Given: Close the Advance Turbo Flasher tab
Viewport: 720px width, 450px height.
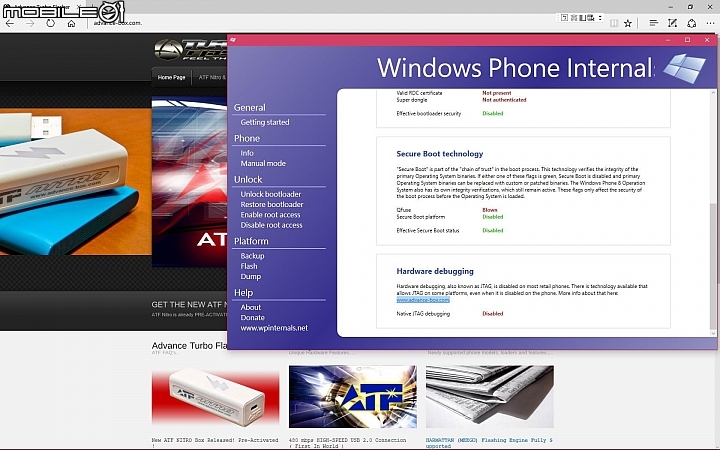Looking at the screenshot, I should point(79,7).
